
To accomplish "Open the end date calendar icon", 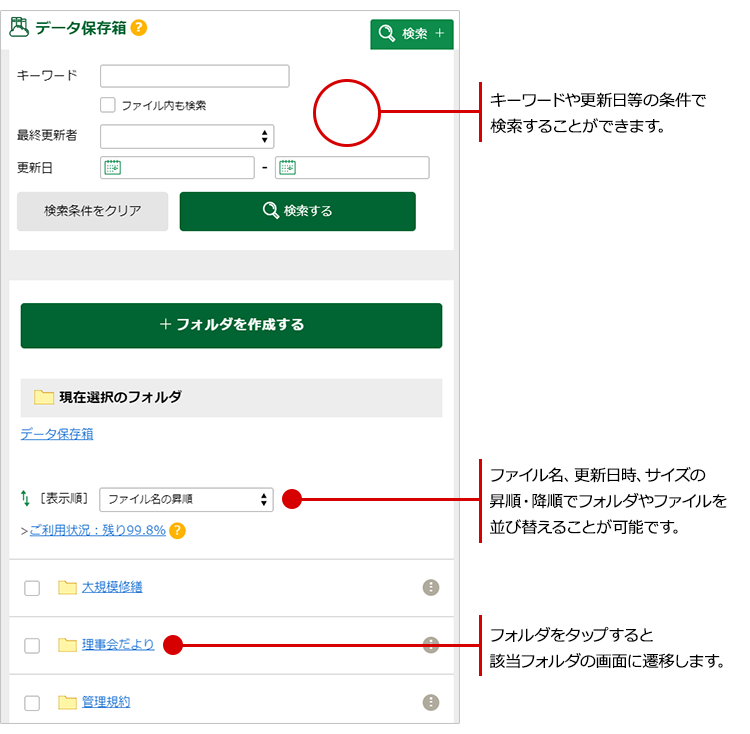I will (288, 168).
